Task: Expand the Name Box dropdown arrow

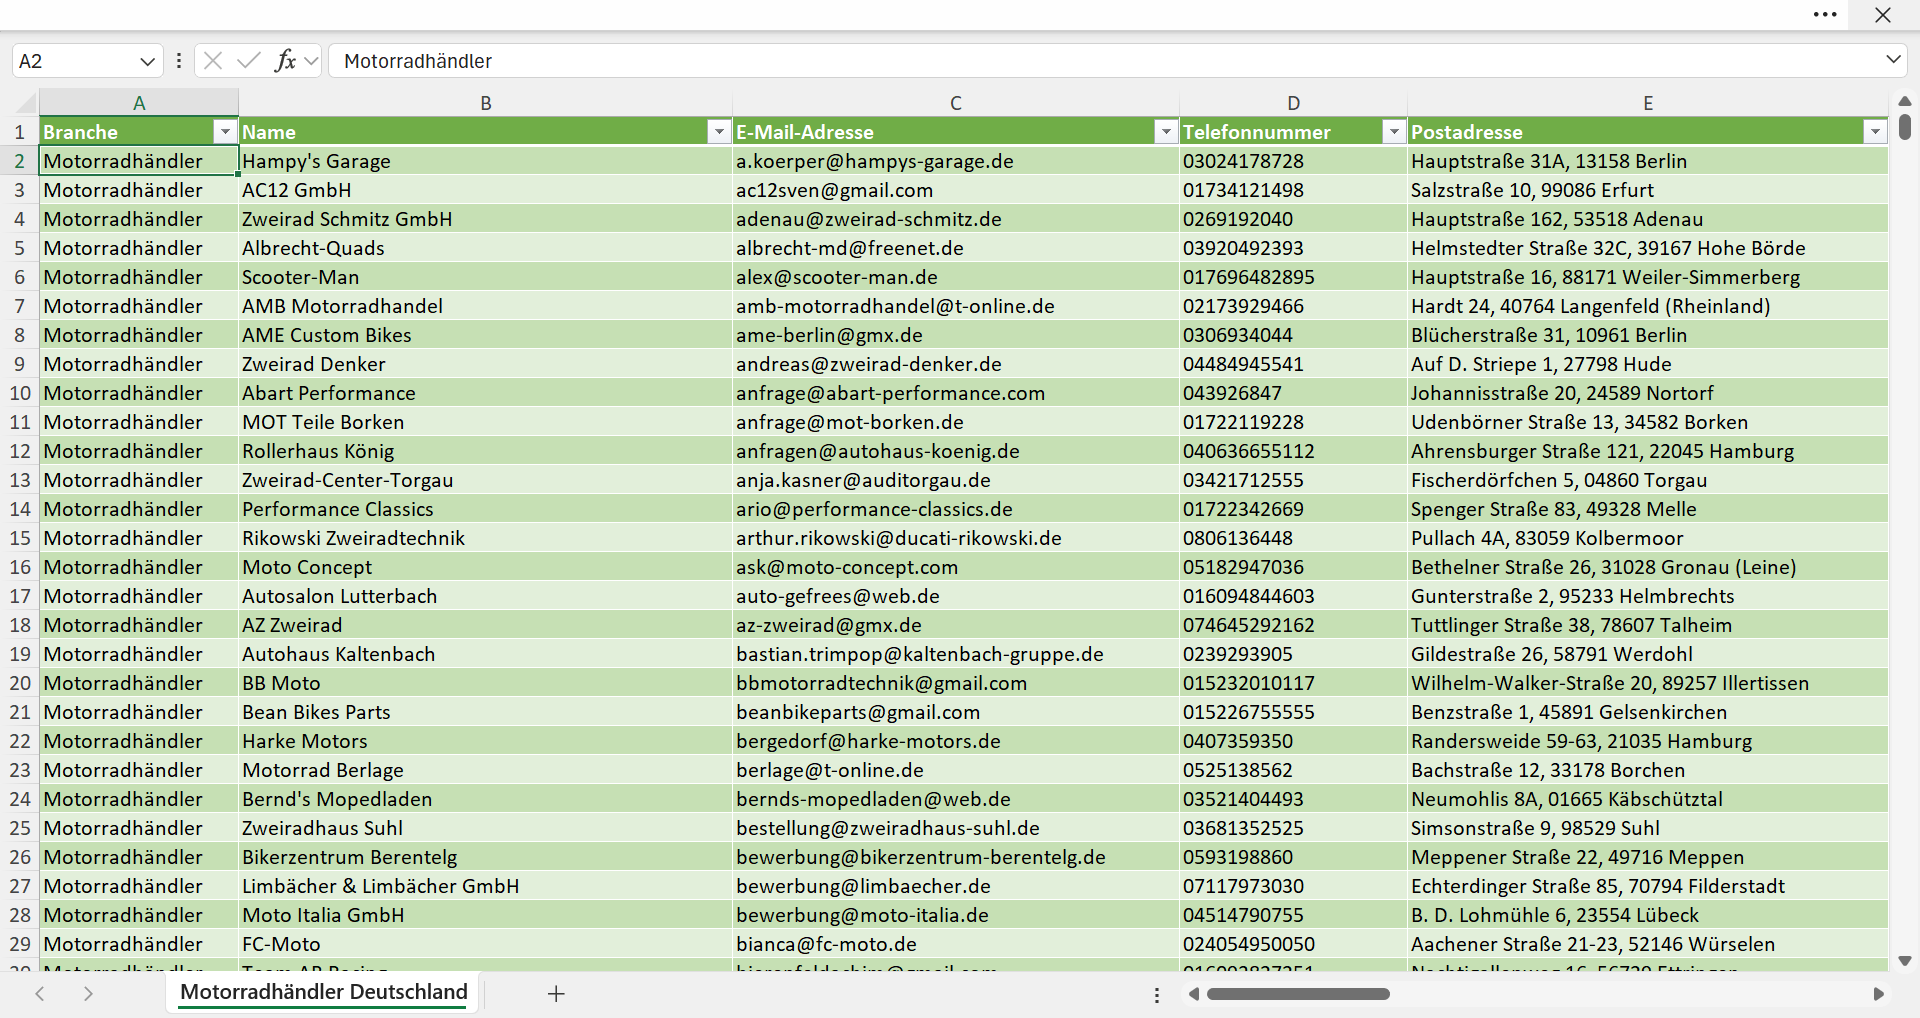Action: (x=148, y=61)
